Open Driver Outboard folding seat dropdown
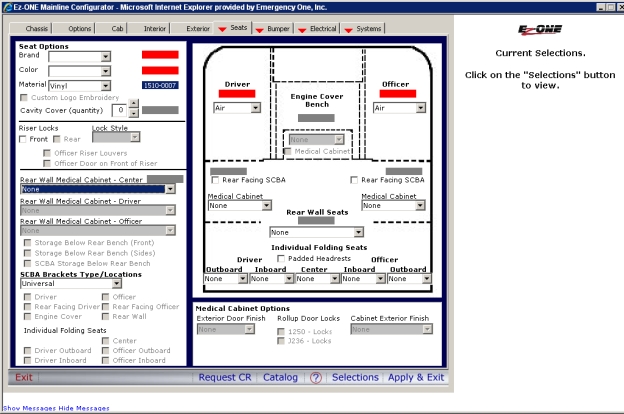This screenshot has height=414, width=624. [x=226, y=279]
